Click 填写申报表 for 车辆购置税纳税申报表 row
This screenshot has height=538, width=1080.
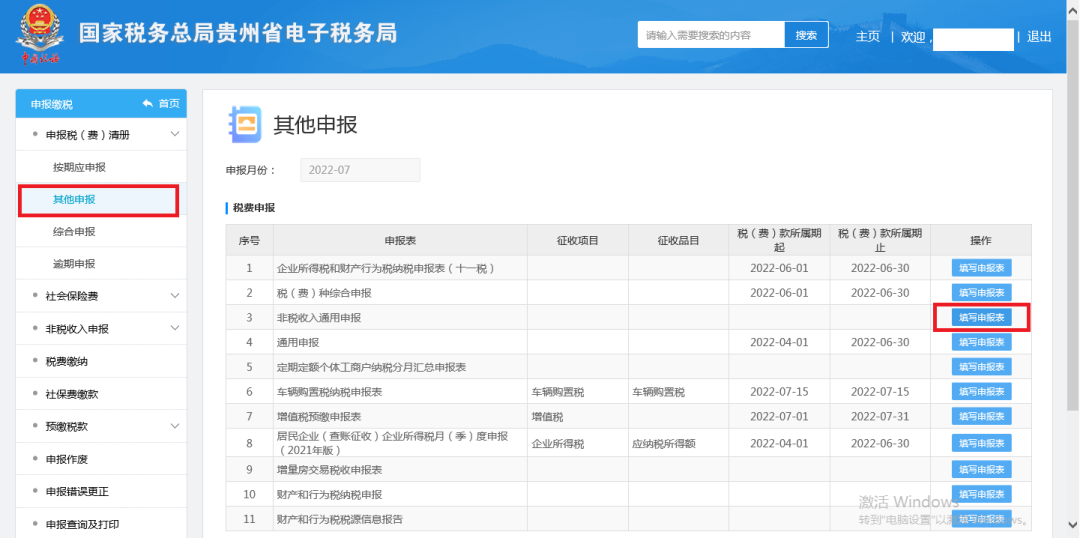[982, 391]
